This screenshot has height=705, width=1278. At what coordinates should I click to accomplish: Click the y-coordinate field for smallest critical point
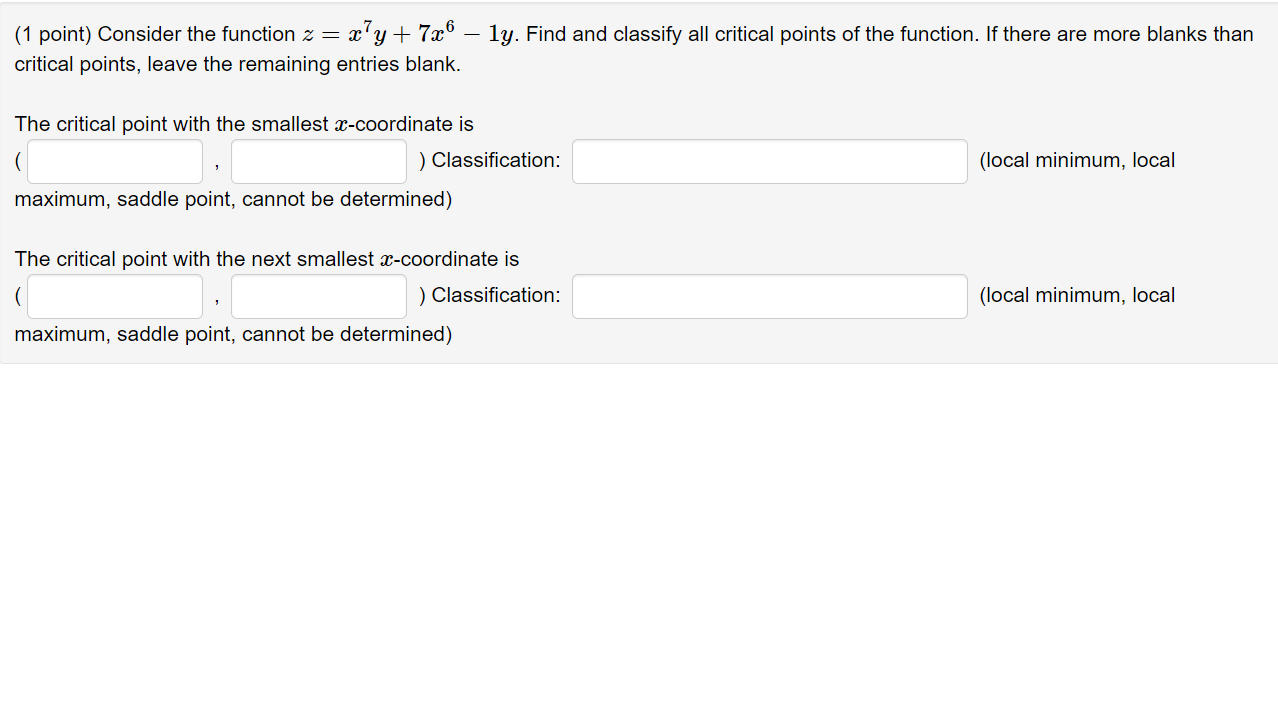coord(317,160)
